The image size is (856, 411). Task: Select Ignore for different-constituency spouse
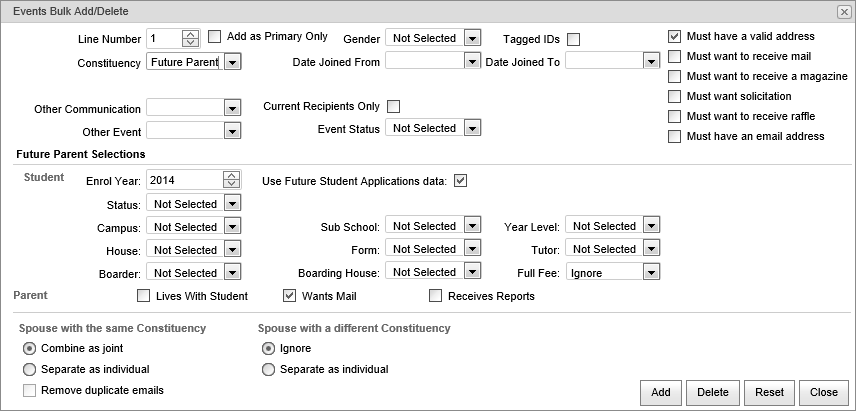[x=269, y=348]
